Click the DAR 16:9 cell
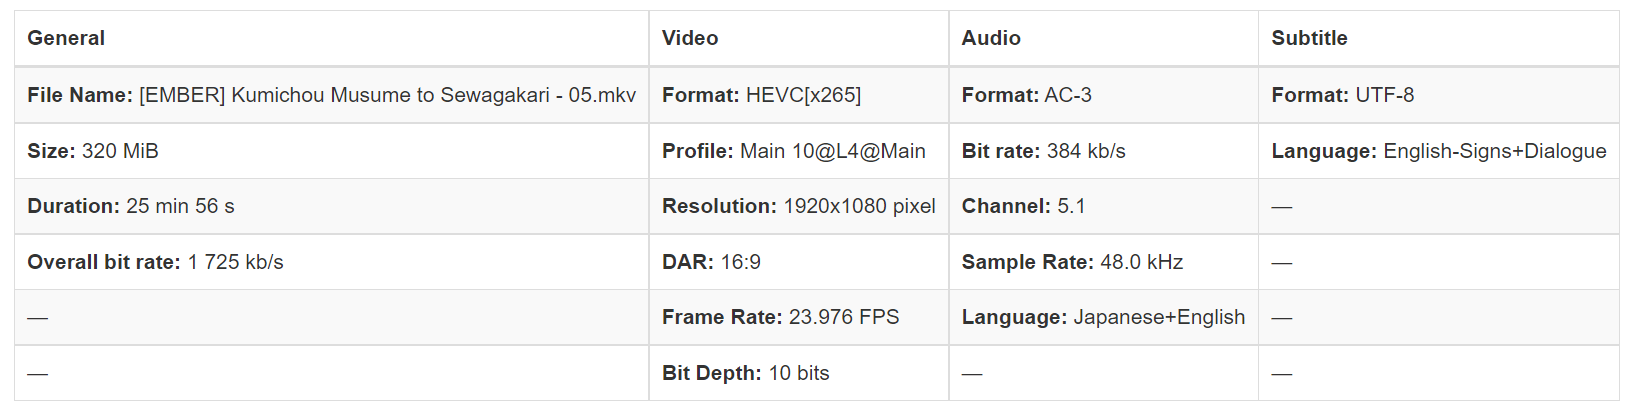 pos(711,262)
